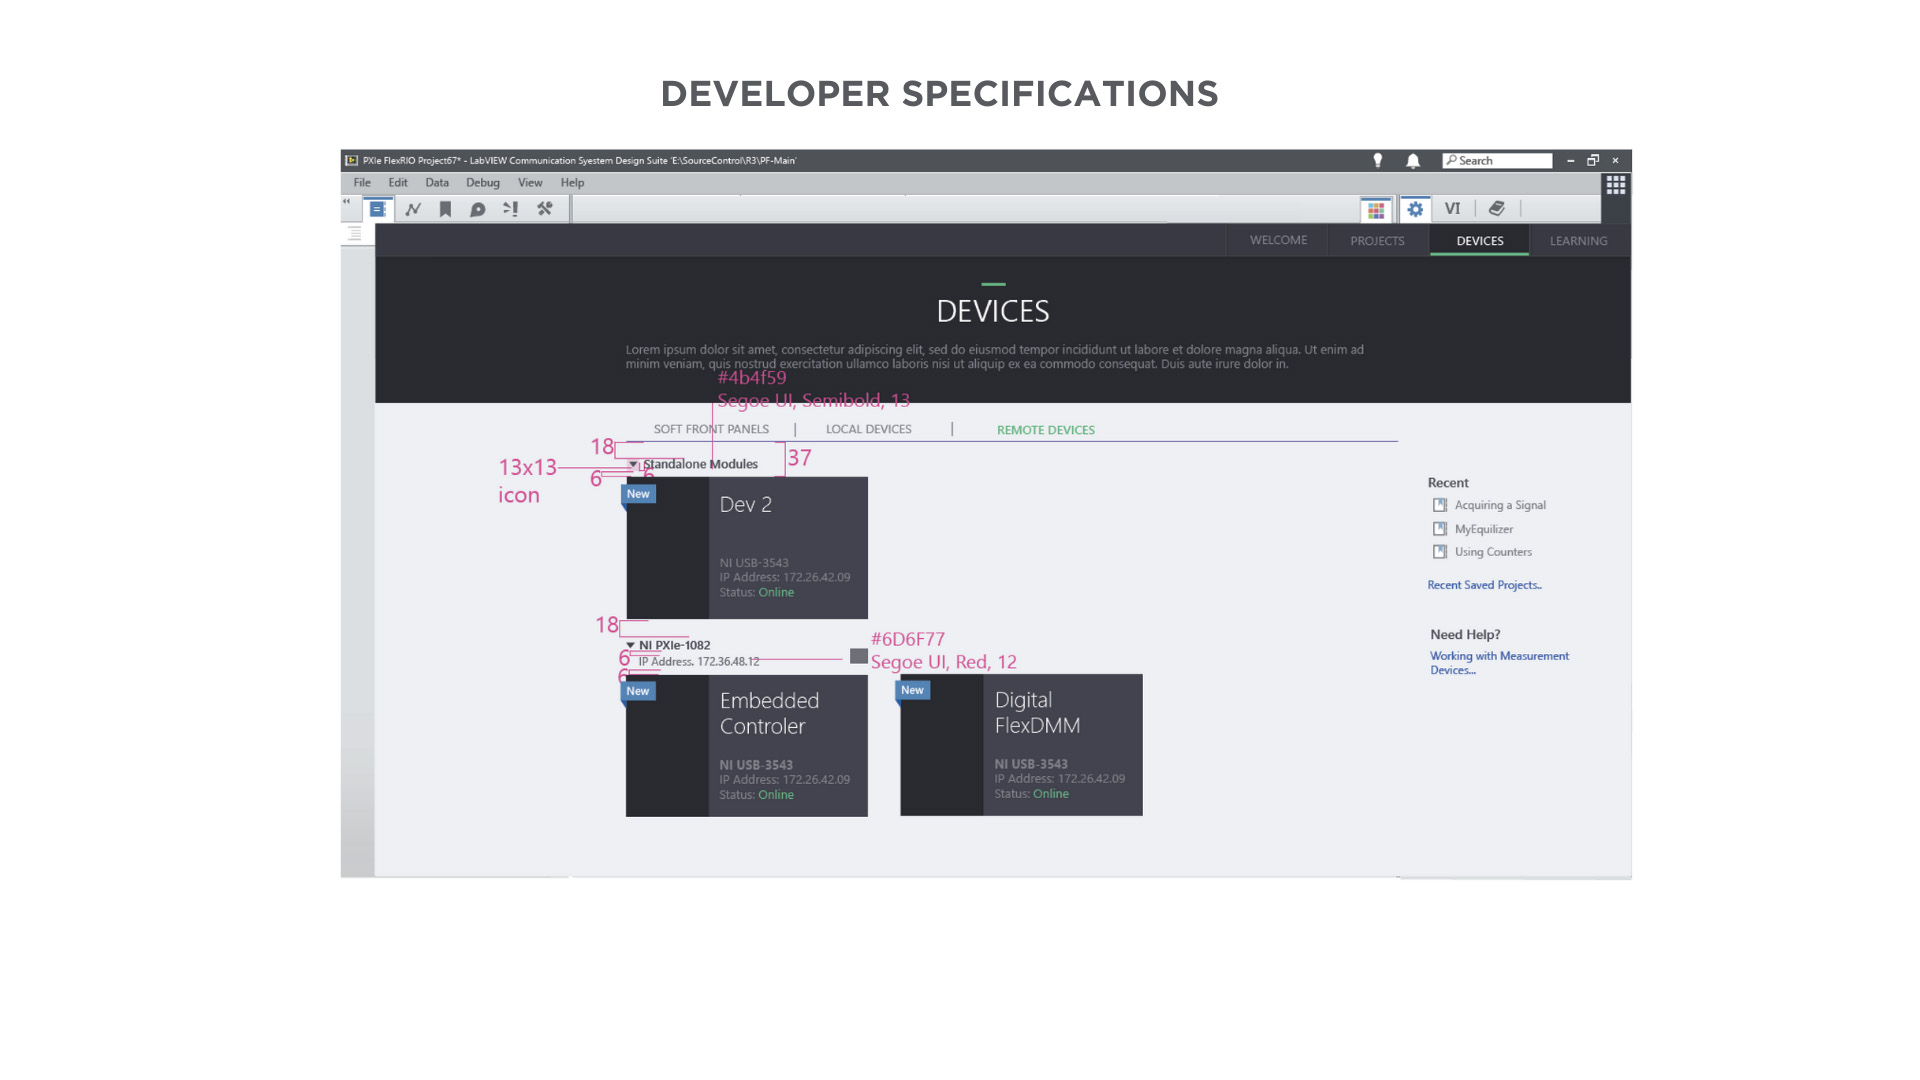1920x1080 pixels.
Task: Open the Dev 2 device card
Action: (x=747, y=548)
